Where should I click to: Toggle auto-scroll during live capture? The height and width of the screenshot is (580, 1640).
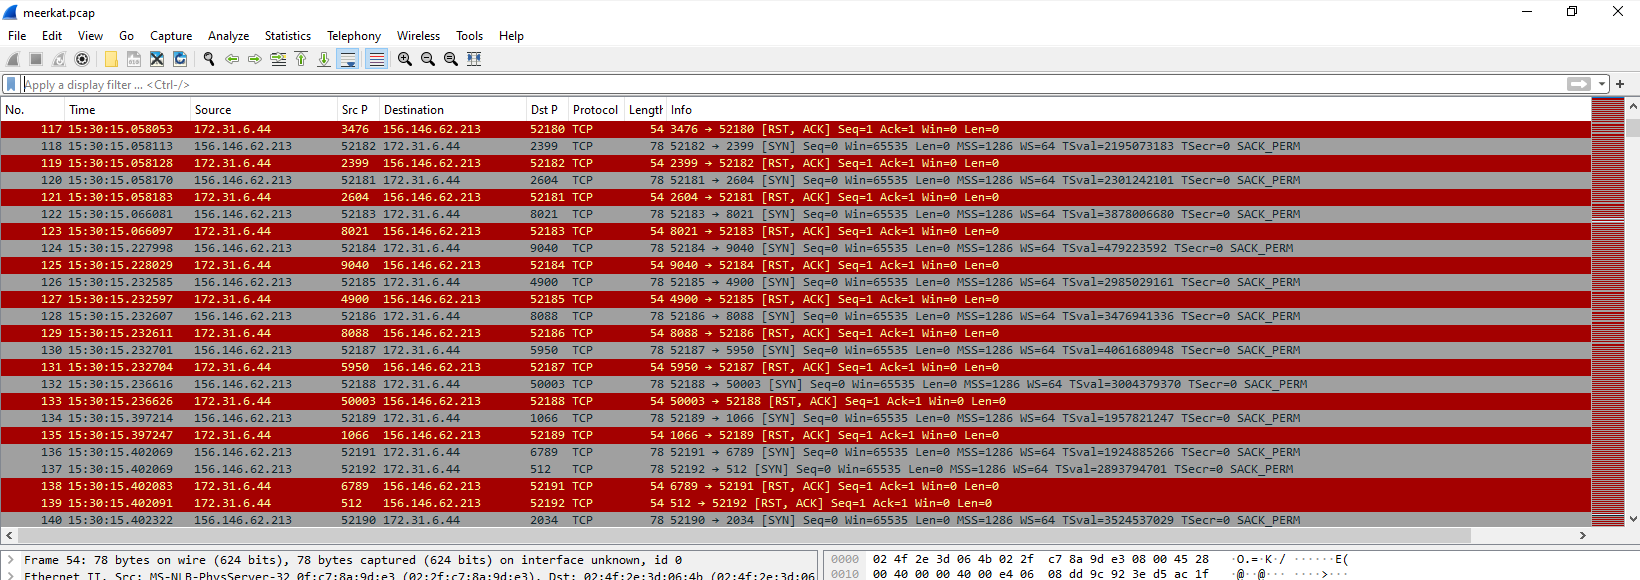click(347, 59)
